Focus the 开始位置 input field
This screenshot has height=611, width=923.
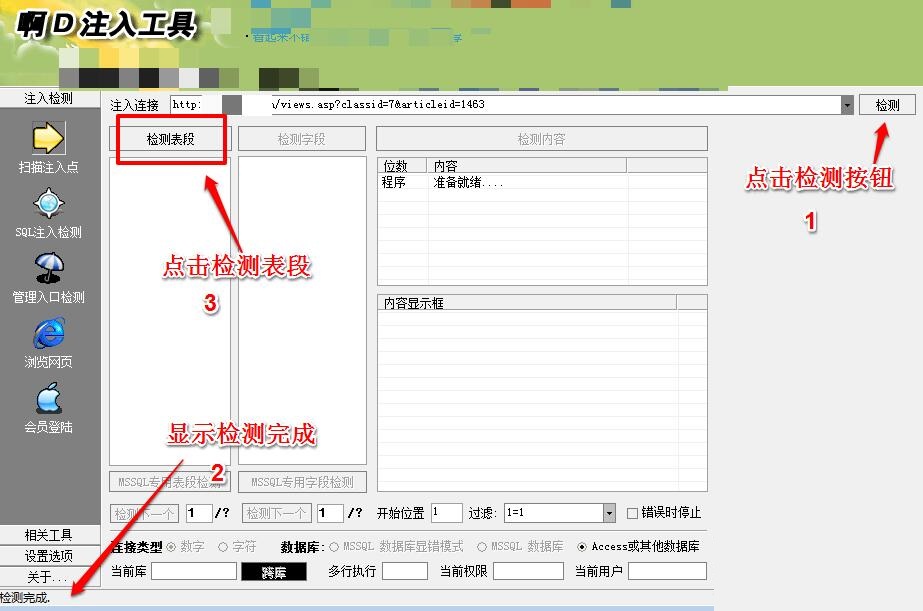(x=446, y=513)
